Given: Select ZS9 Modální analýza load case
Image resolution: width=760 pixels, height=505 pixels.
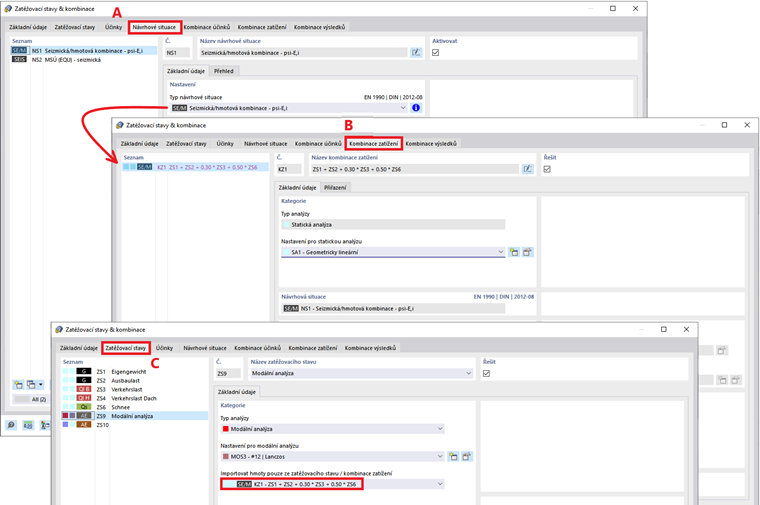Looking at the screenshot, I should 134,416.
